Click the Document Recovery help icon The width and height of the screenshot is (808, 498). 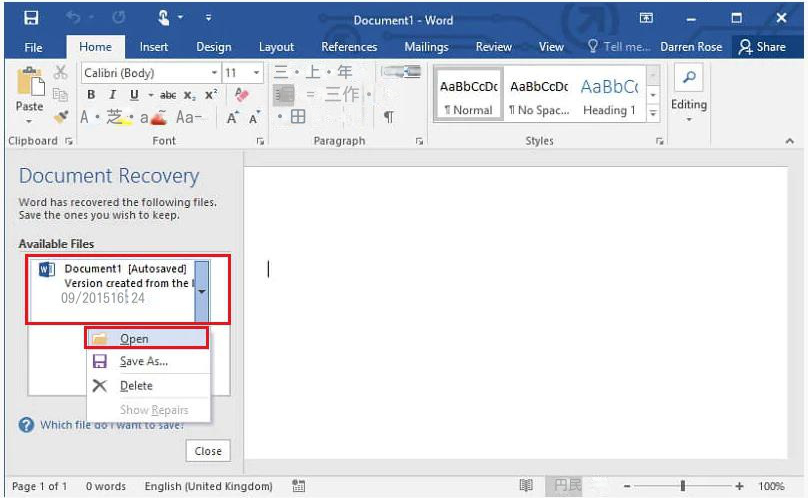[26, 425]
